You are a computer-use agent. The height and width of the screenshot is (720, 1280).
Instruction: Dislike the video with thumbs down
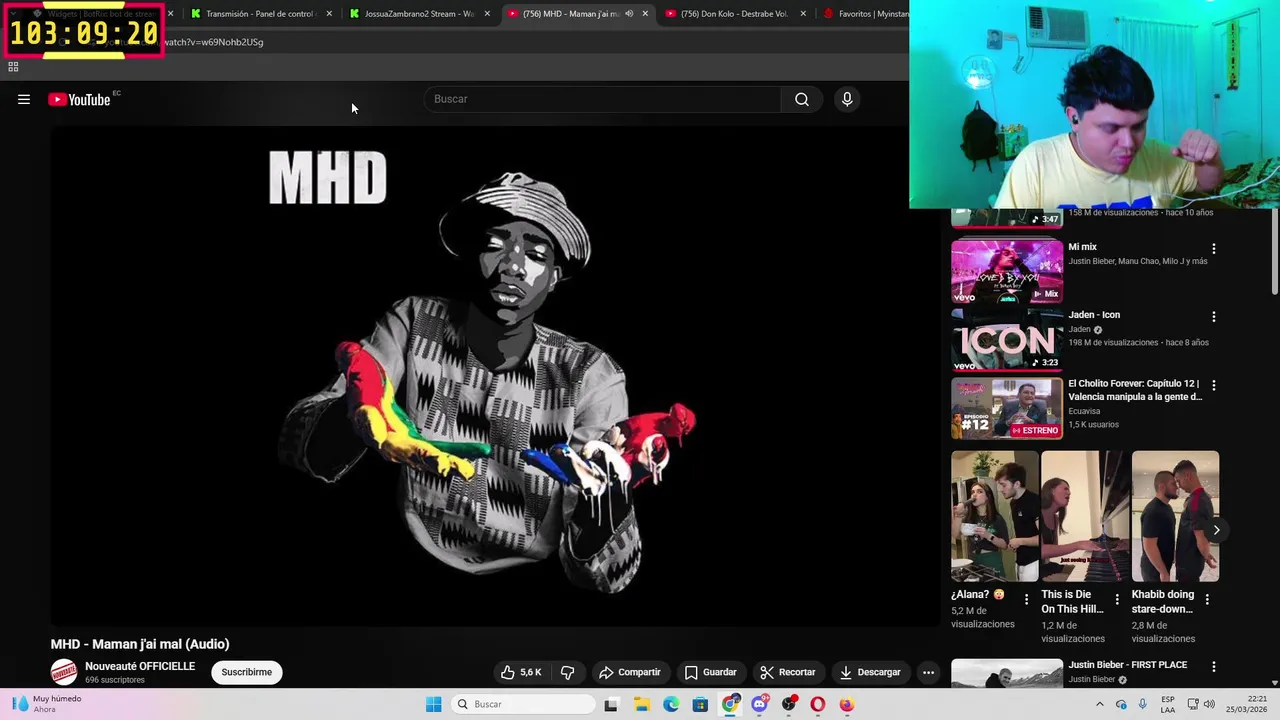click(567, 672)
